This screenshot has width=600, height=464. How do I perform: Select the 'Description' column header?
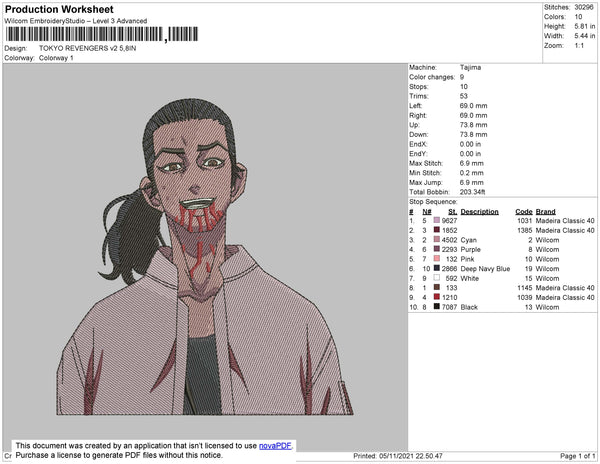pos(479,212)
